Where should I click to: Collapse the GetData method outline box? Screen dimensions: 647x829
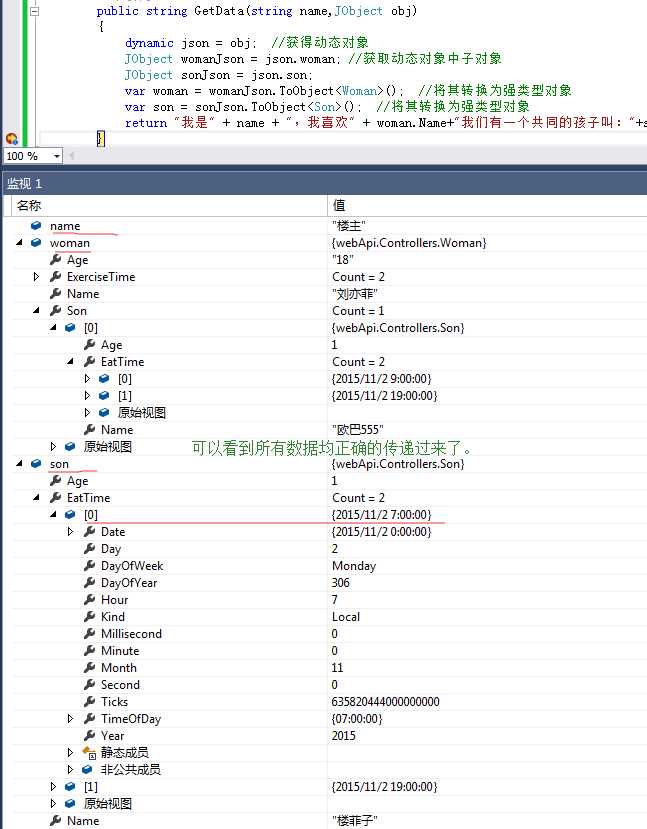click(x=34, y=11)
